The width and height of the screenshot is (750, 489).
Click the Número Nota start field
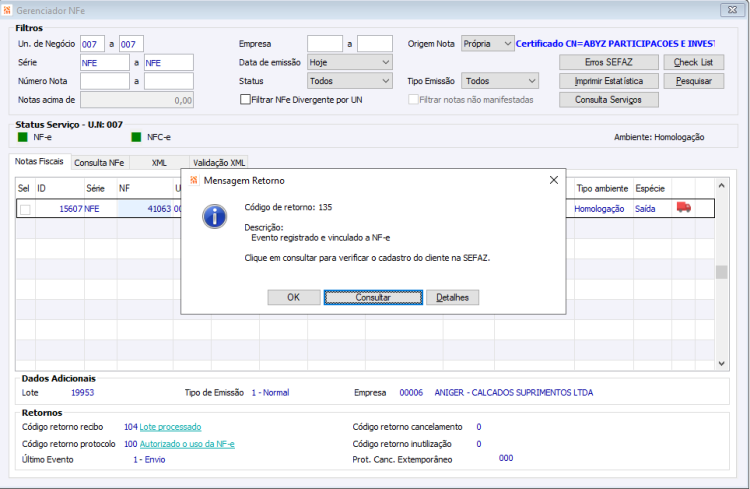[x=105, y=81]
